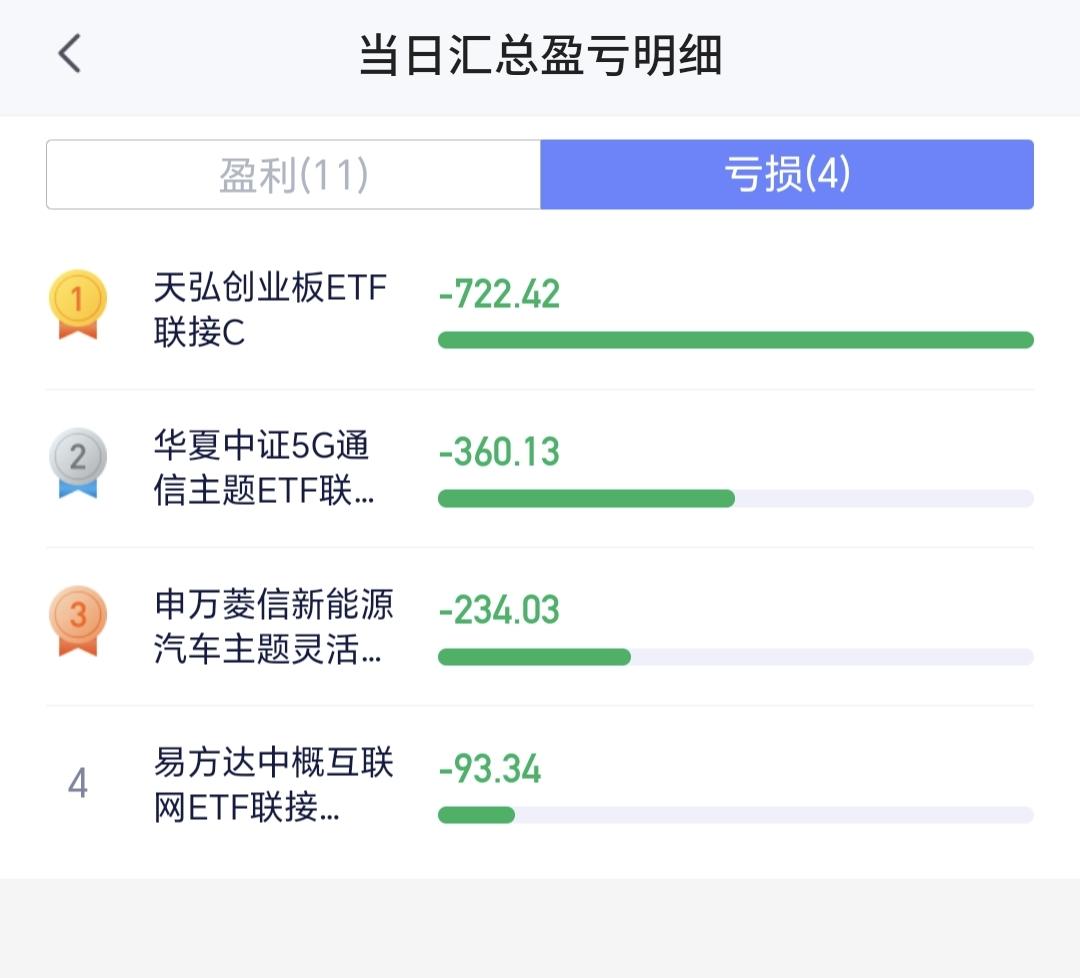Screen dimensions: 1080x978
Task: Click the full green bar under -722.42
Action: tap(735, 340)
